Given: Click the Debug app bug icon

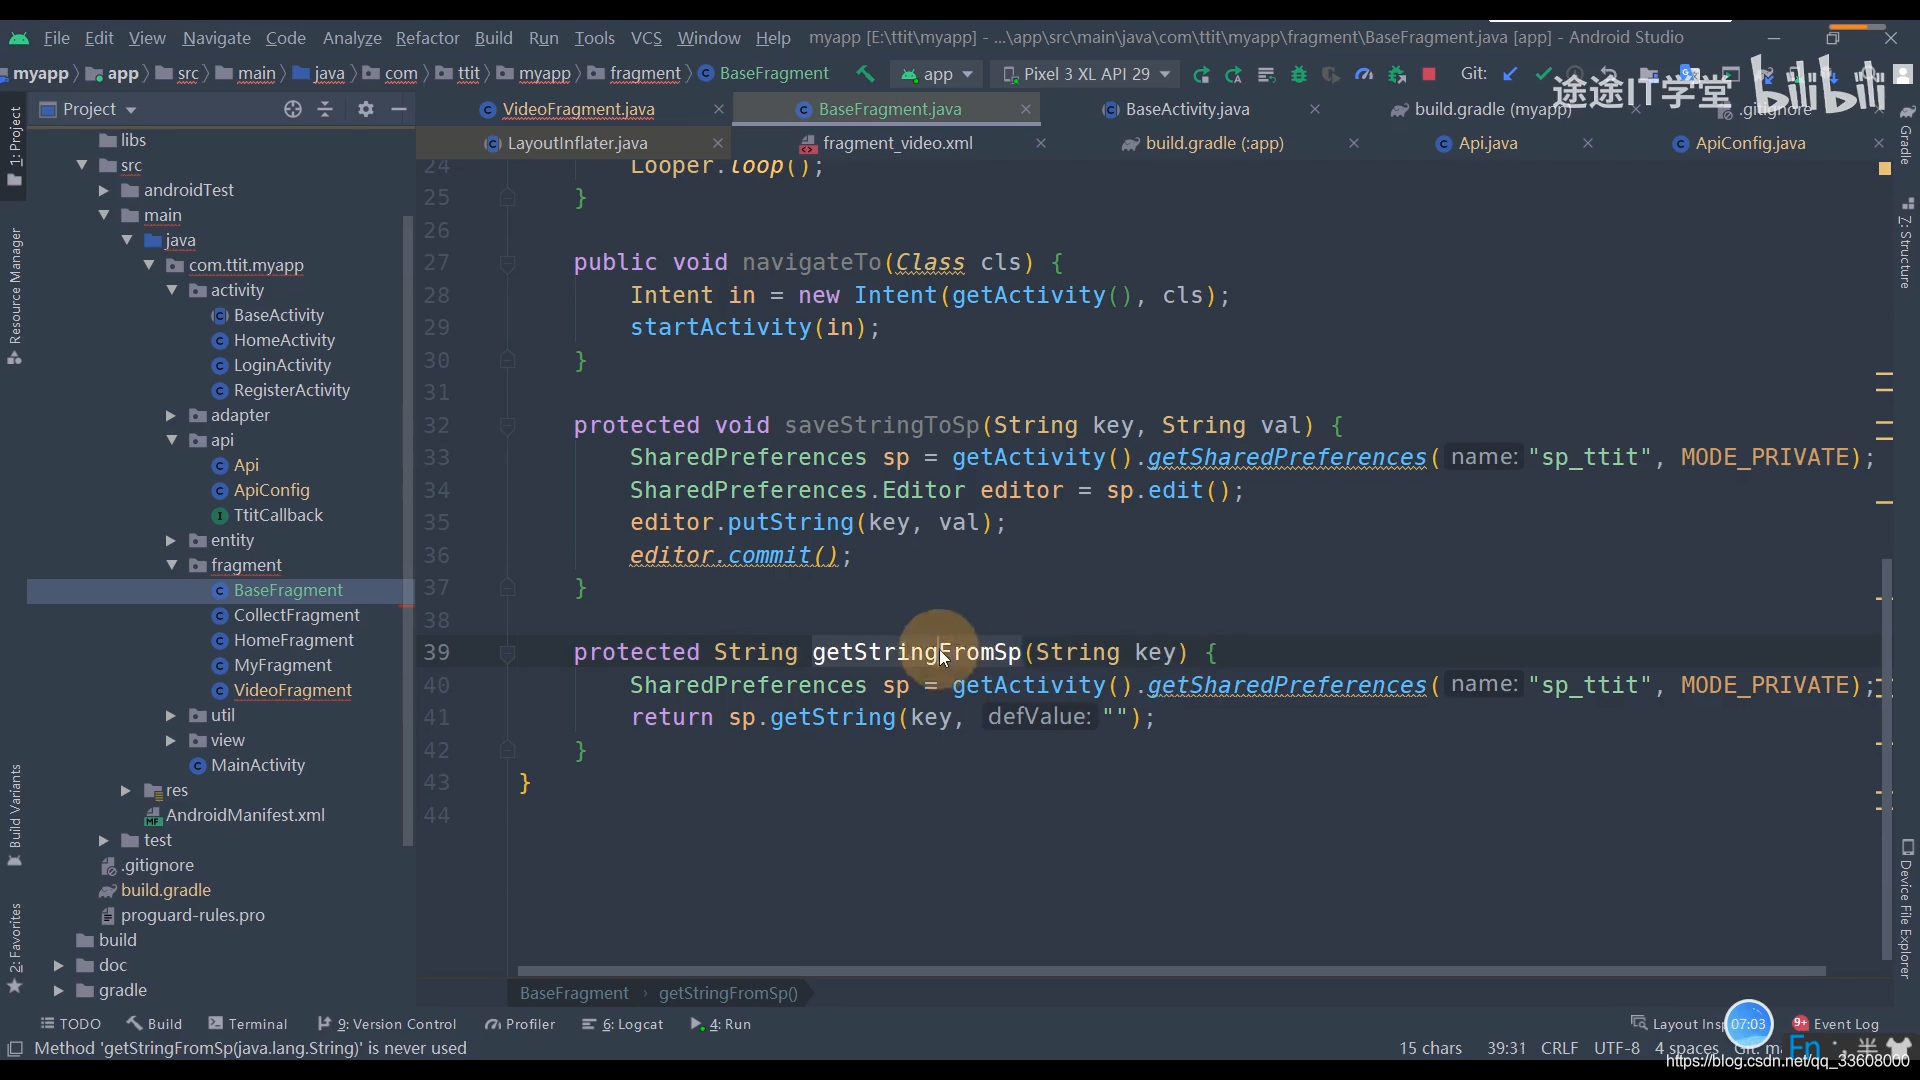Looking at the screenshot, I should coord(1299,74).
